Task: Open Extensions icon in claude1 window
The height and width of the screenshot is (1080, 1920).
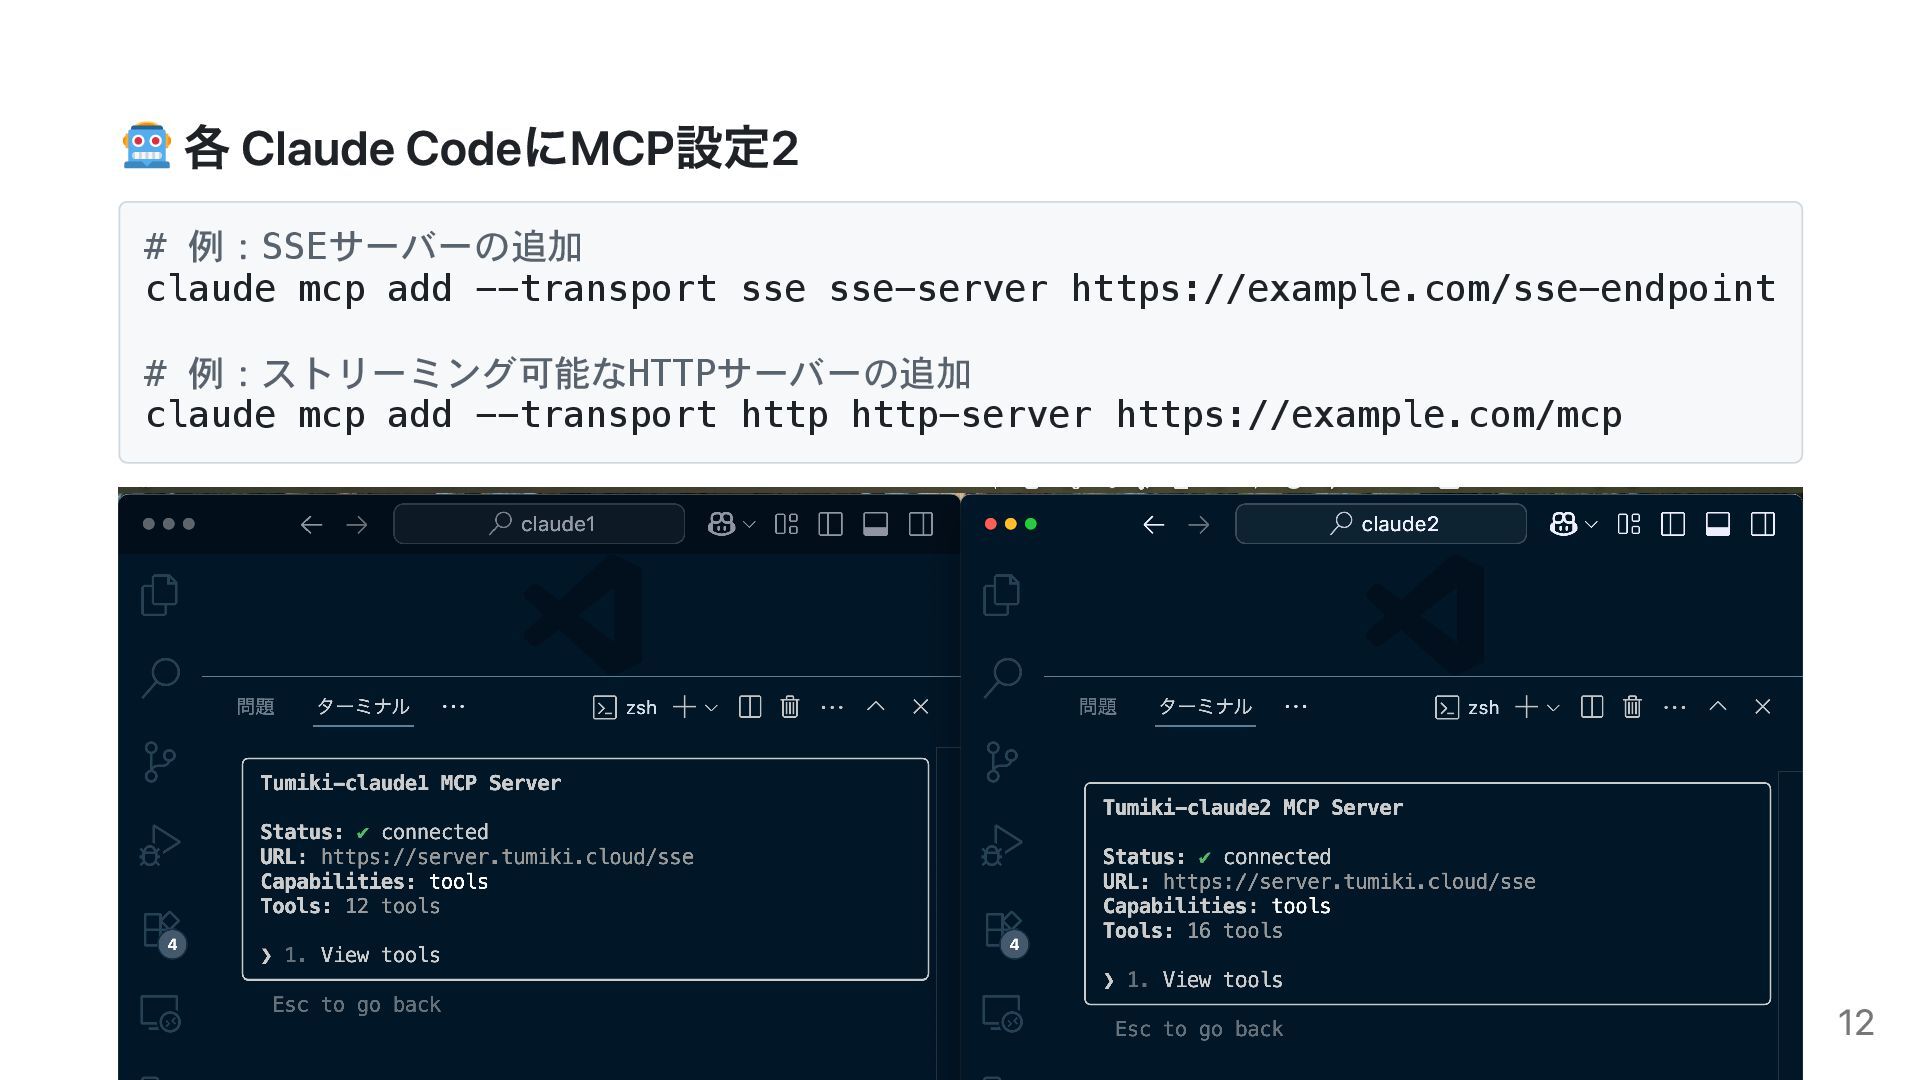Action: 162,932
